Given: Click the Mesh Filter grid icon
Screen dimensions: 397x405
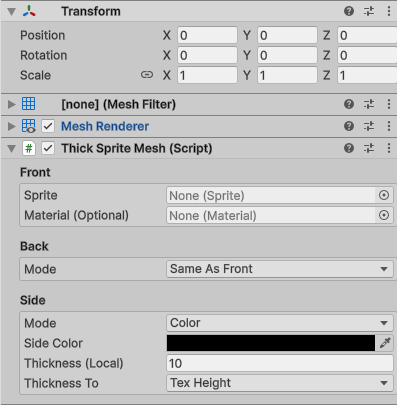Looking at the screenshot, I should pos(28,104).
